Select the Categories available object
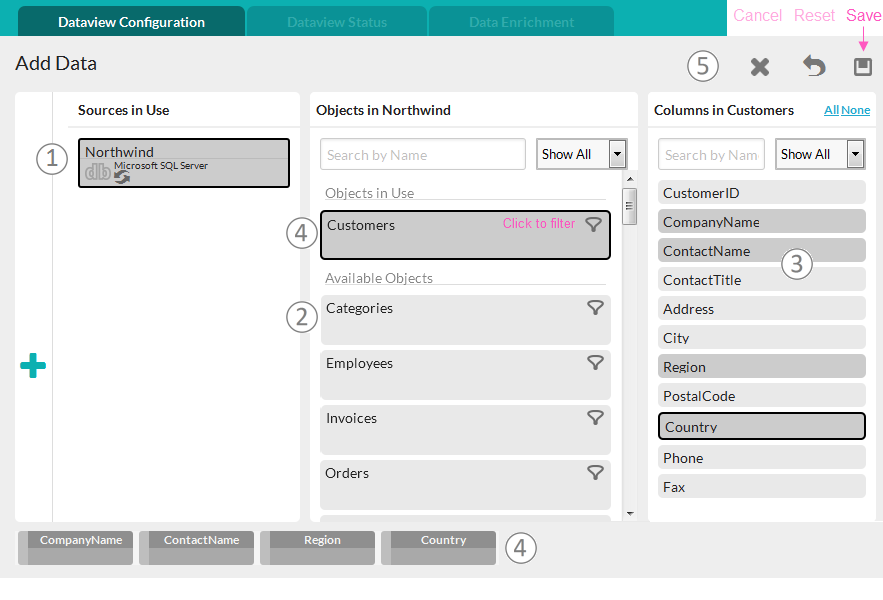Image resolution: width=883 pixels, height=600 pixels. [465, 319]
